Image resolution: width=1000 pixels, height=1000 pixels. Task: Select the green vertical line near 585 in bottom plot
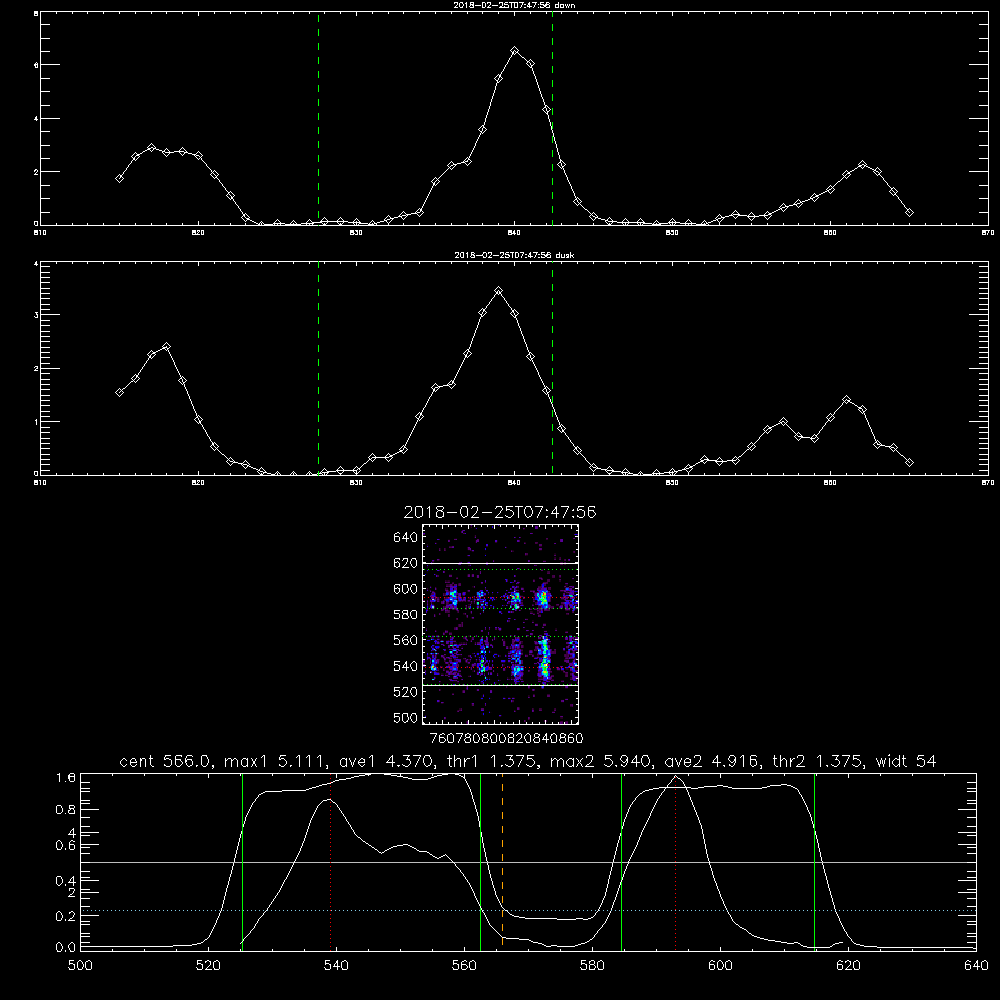pos(621,861)
